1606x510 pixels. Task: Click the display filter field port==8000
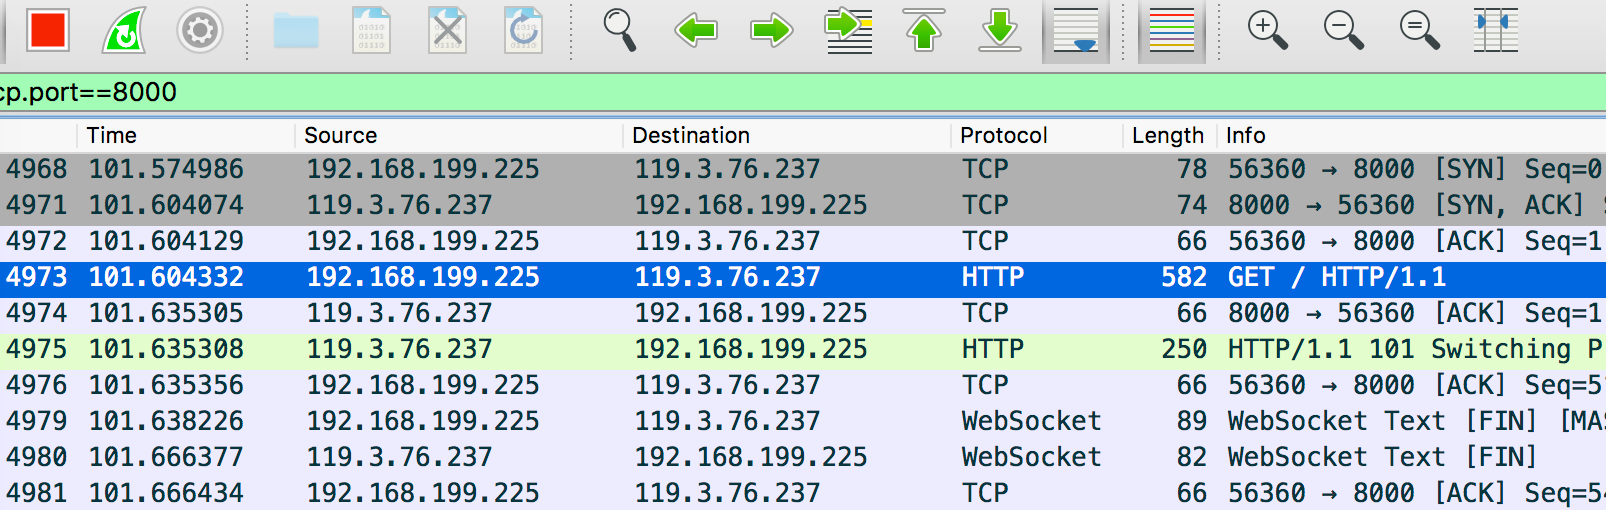[x=803, y=92]
